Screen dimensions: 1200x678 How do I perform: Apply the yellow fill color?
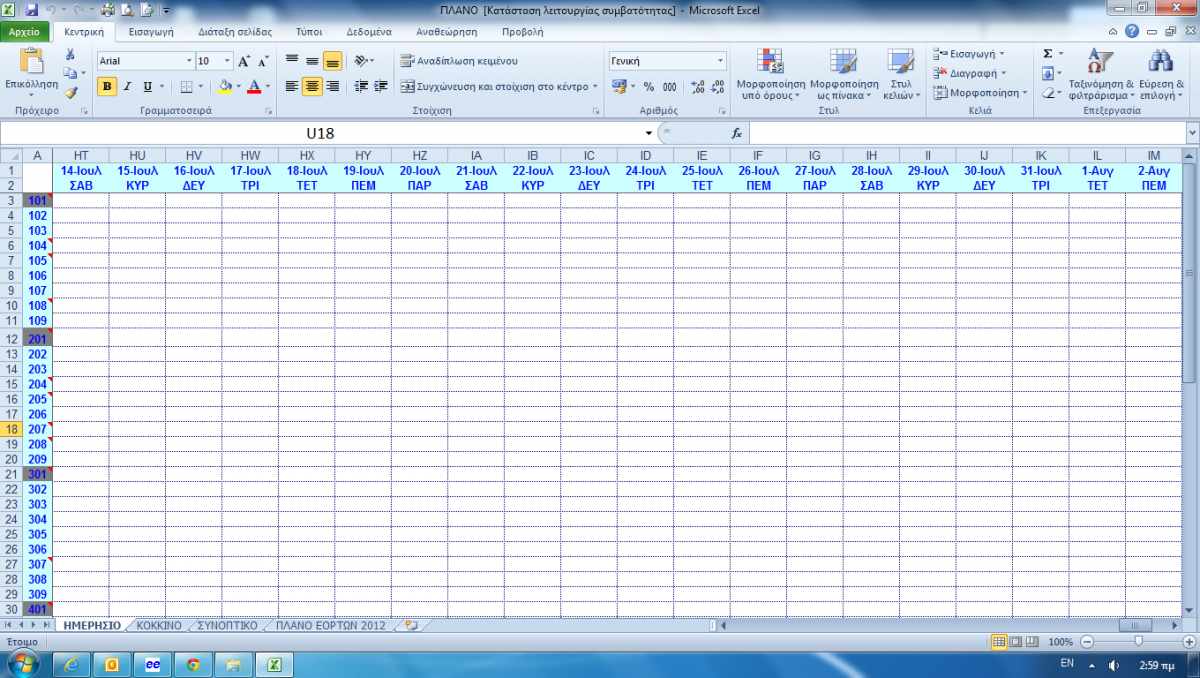[224, 86]
